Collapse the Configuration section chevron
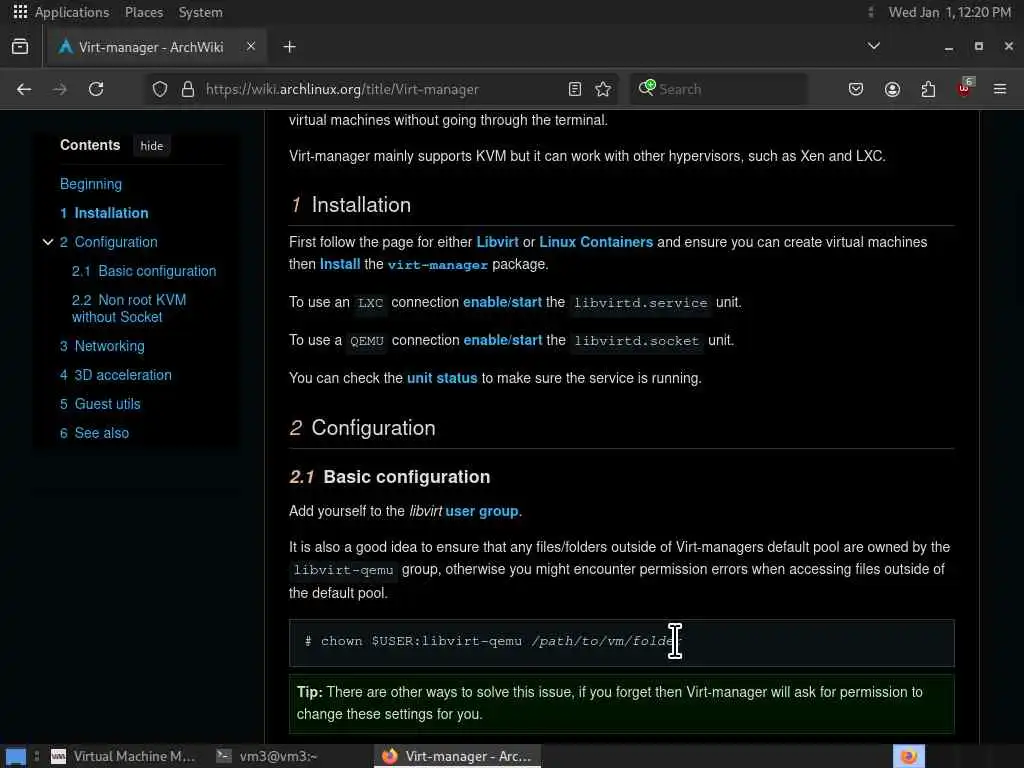 [48, 242]
